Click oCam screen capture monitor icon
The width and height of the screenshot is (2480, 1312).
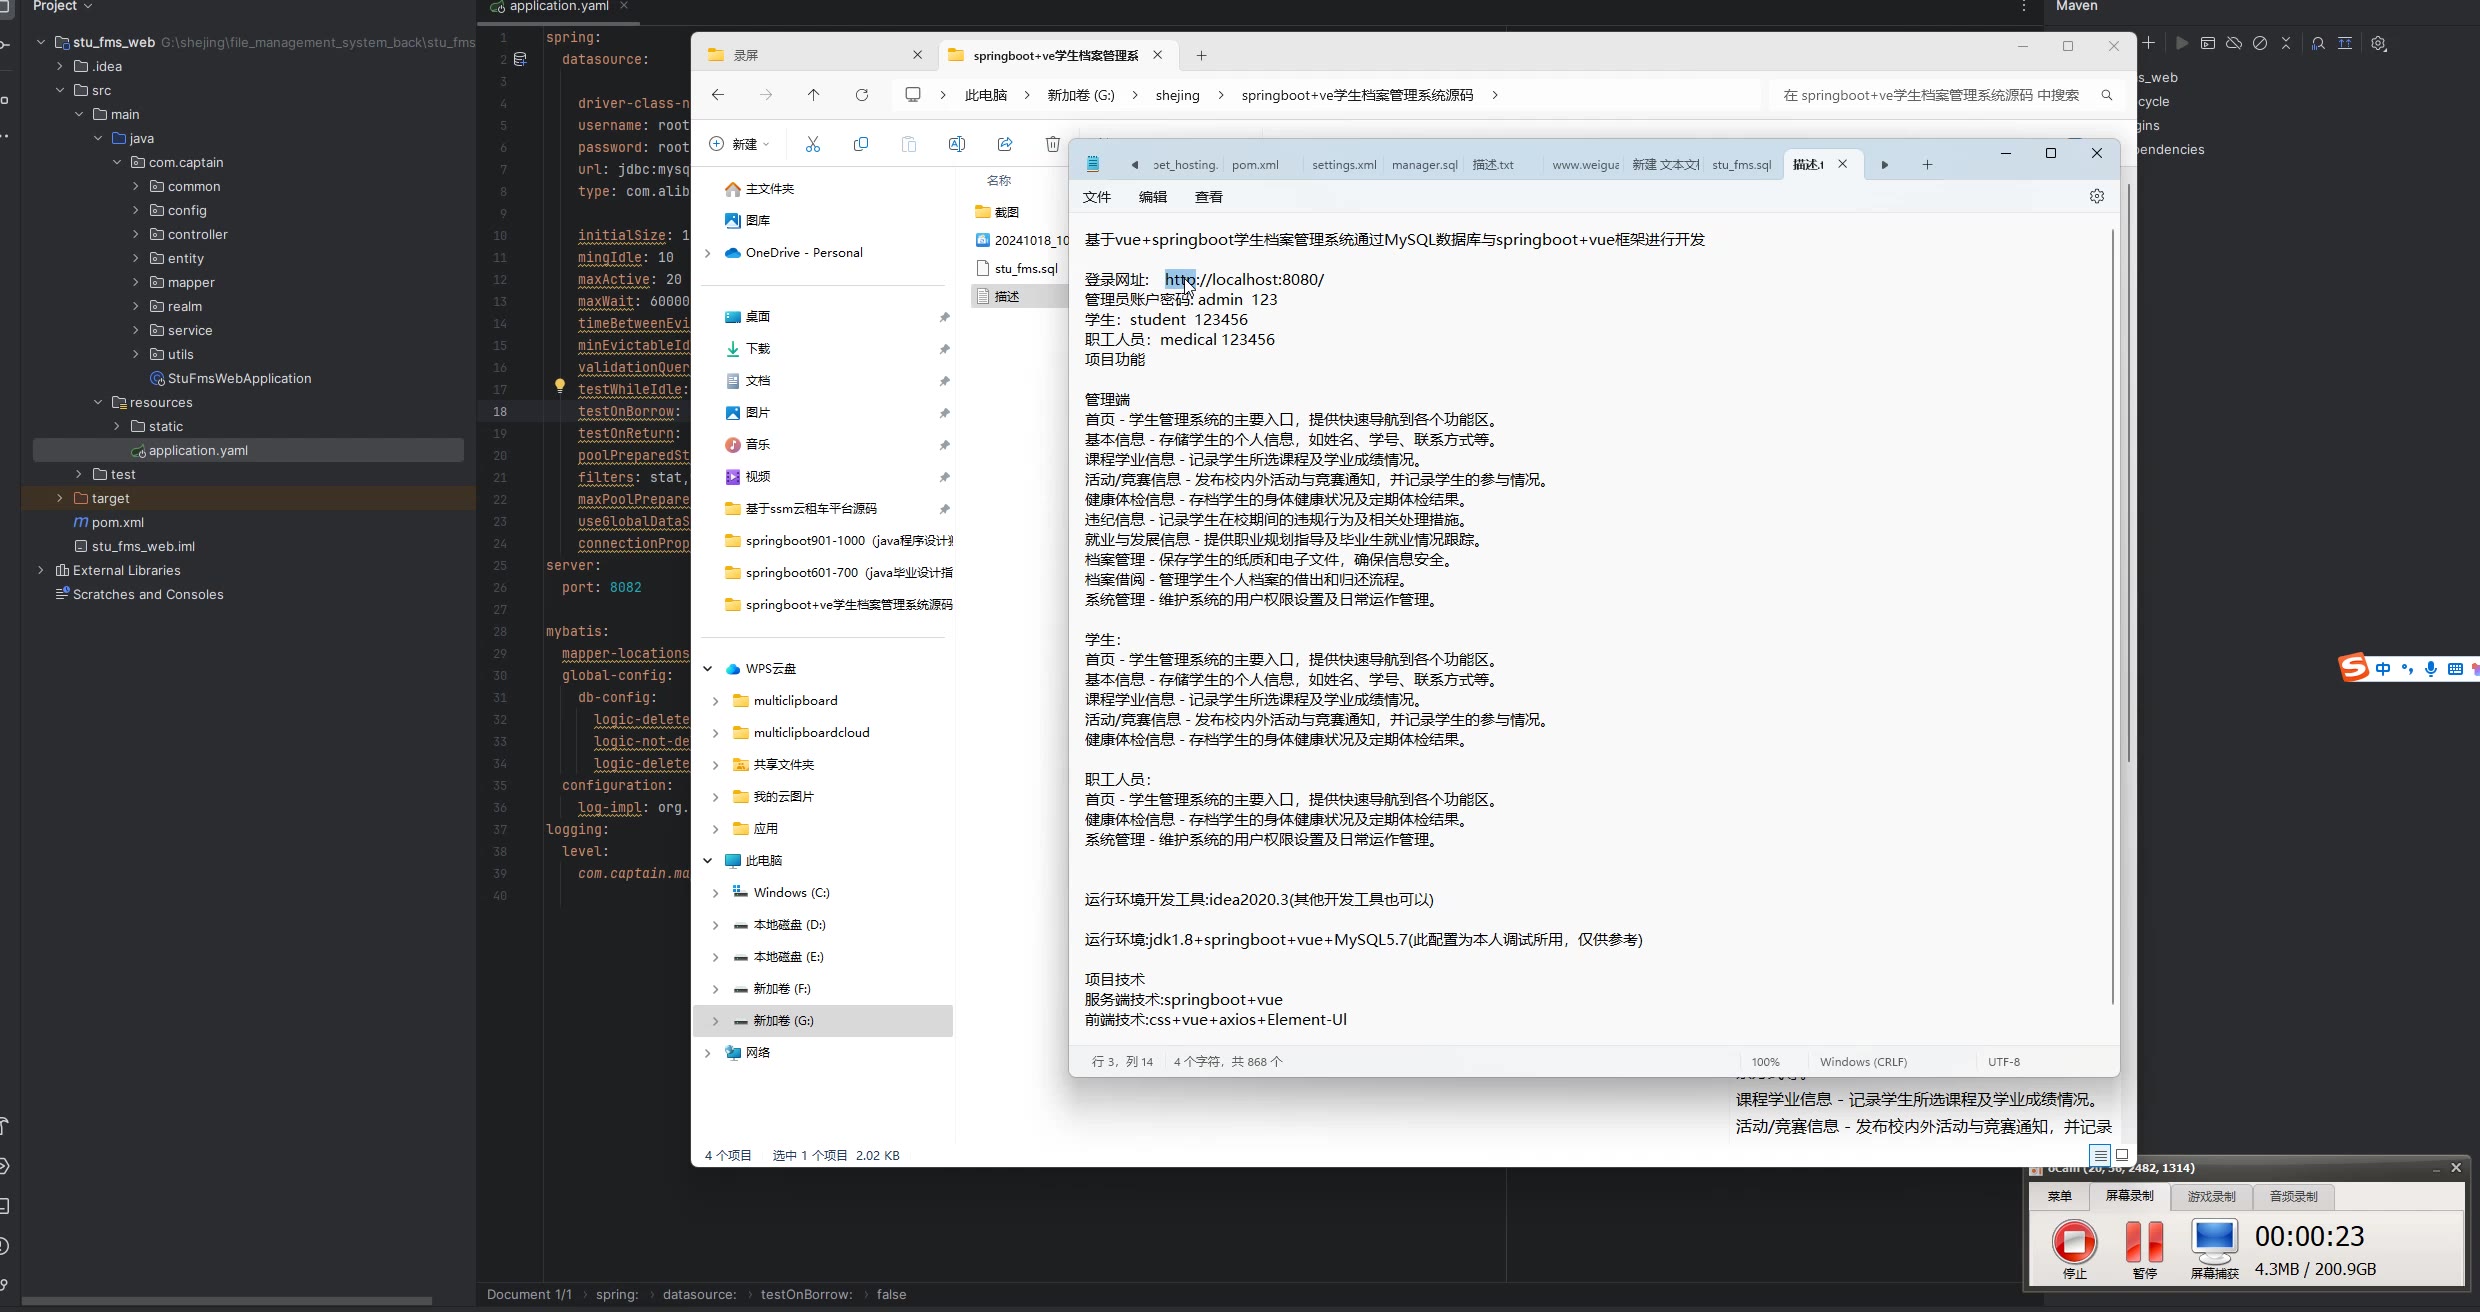(2214, 1248)
